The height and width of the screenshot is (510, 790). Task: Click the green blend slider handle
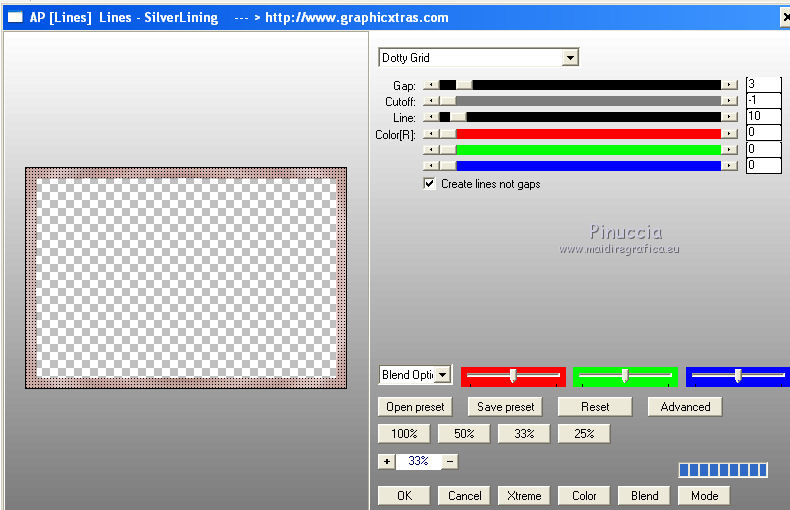click(625, 375)
